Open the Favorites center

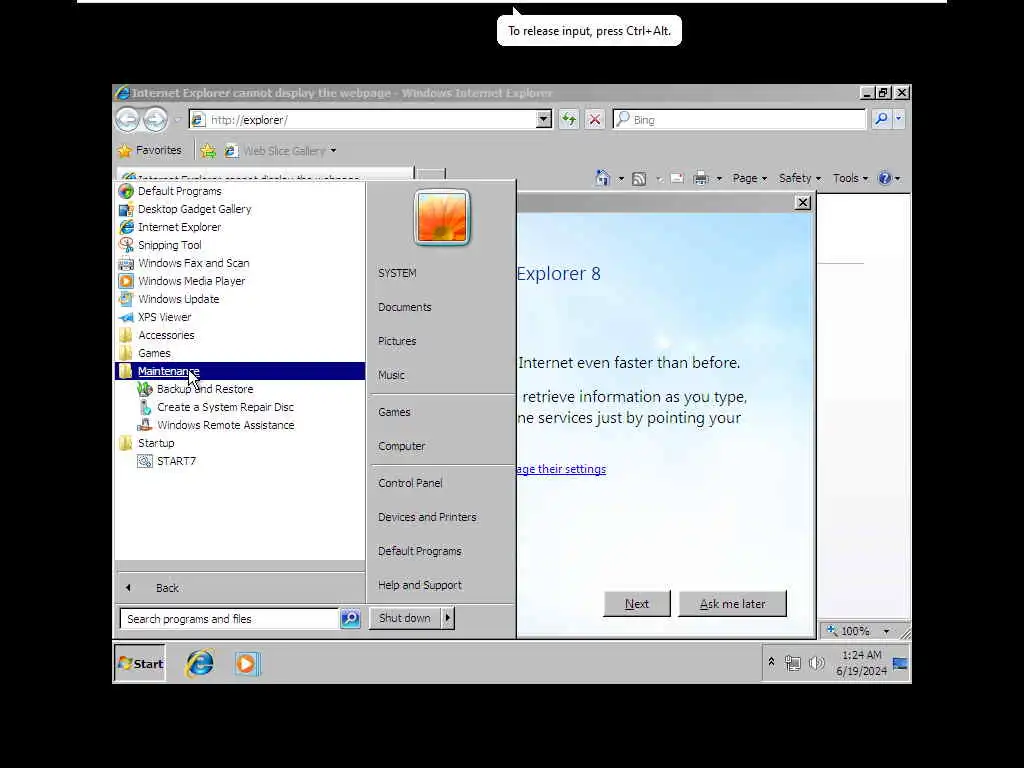click(150, 150)
